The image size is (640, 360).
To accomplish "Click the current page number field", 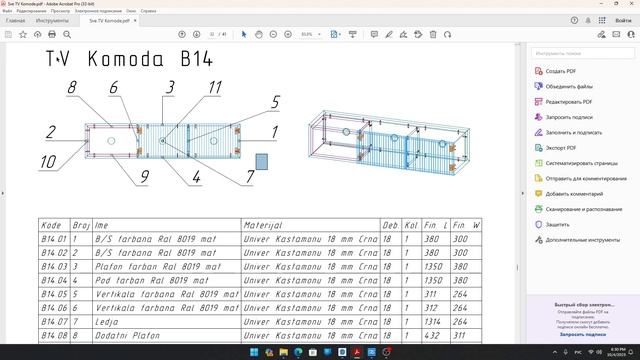I will [212, 35].
